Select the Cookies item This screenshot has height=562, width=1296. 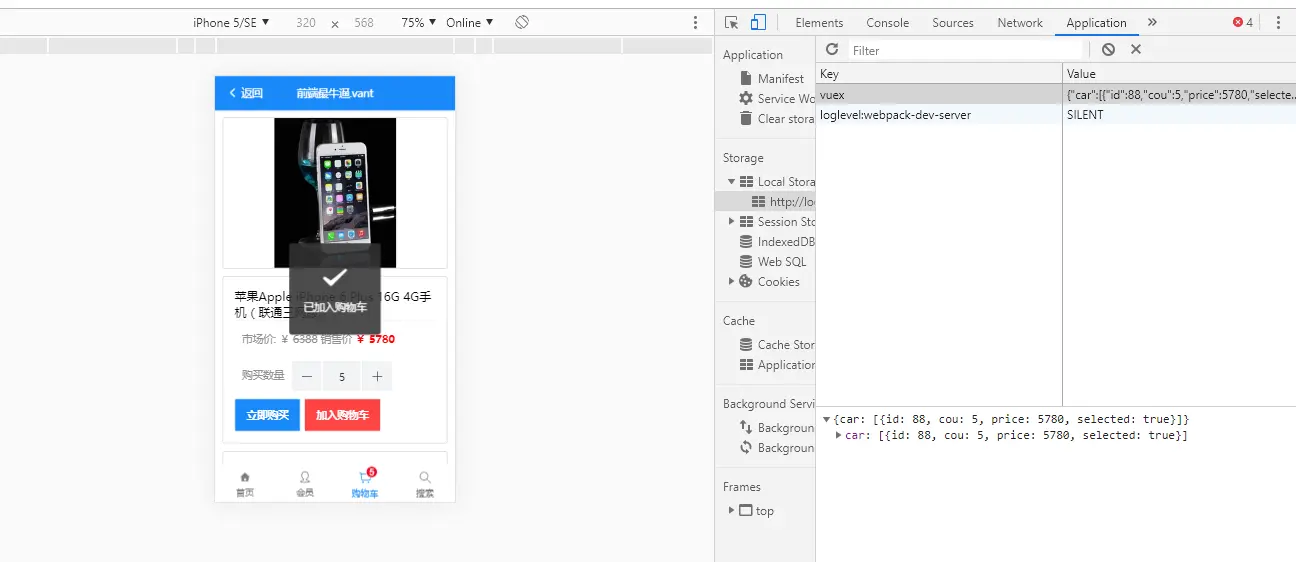point(769,281)
